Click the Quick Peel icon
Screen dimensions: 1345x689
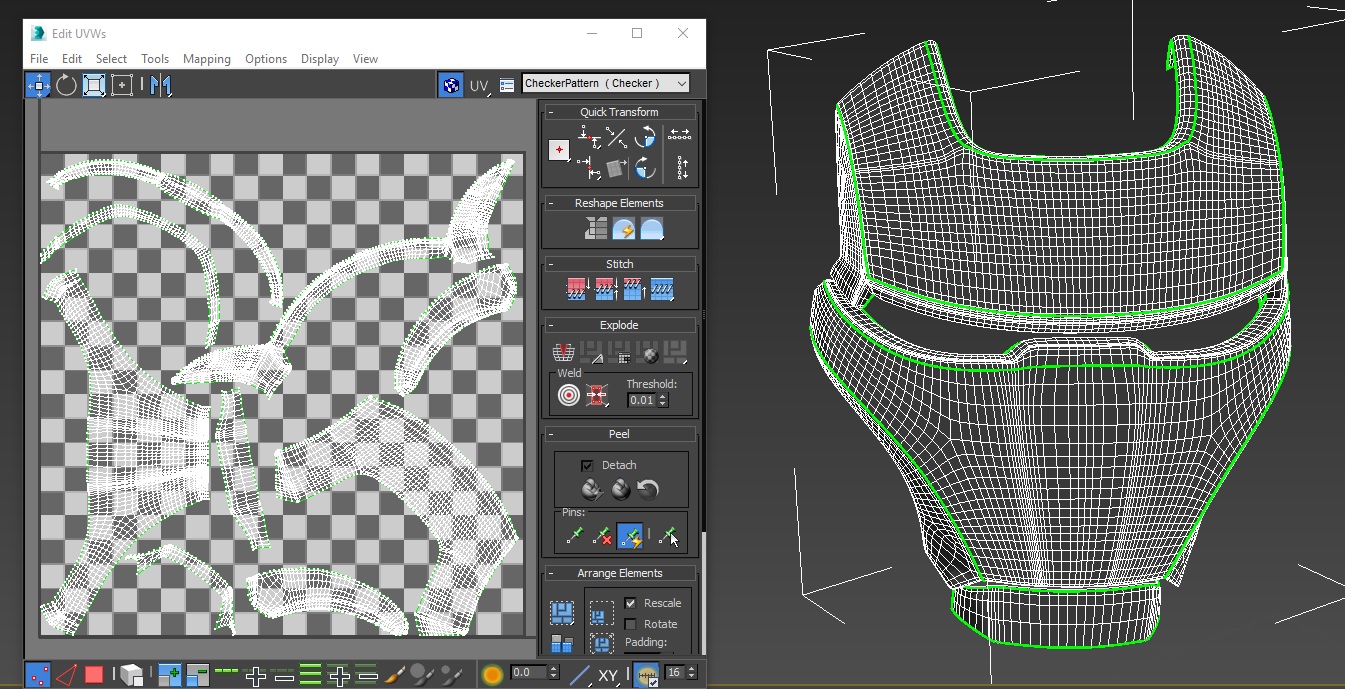coord(592,490)
